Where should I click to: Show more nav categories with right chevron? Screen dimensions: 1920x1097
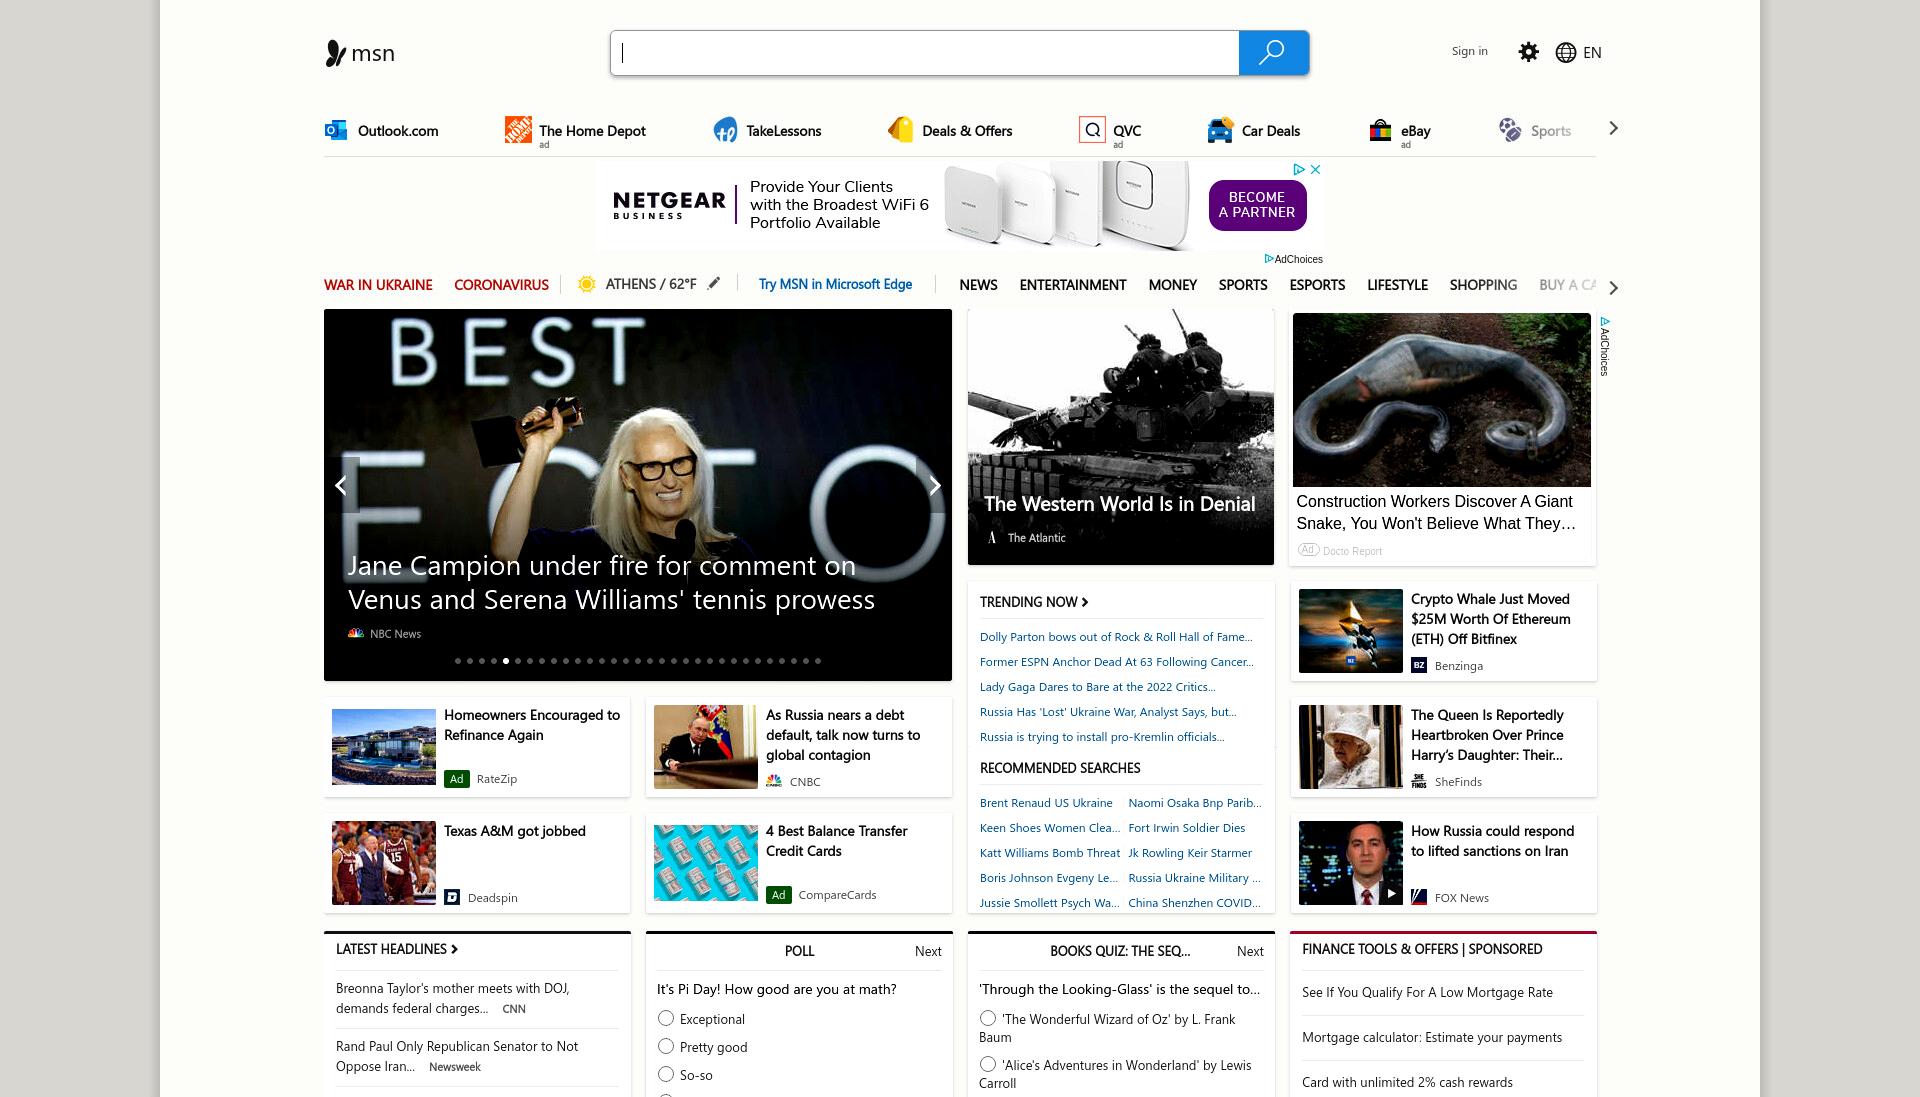pyautogui.click(x=1612, y=287)
